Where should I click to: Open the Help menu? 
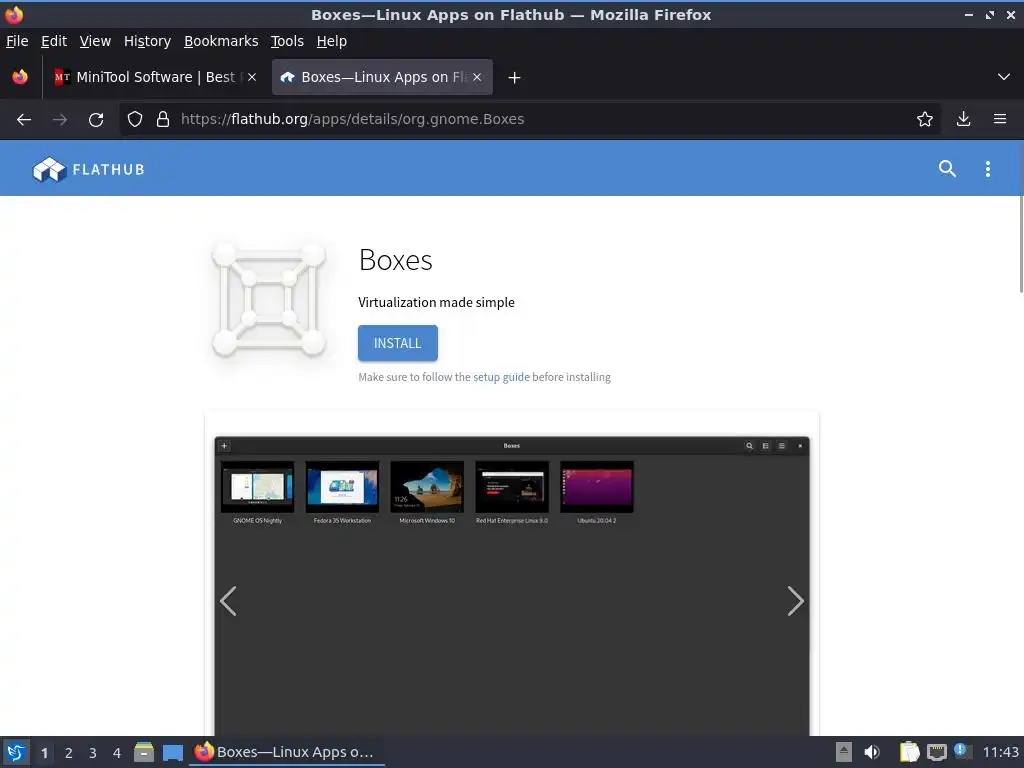[331, 41]
